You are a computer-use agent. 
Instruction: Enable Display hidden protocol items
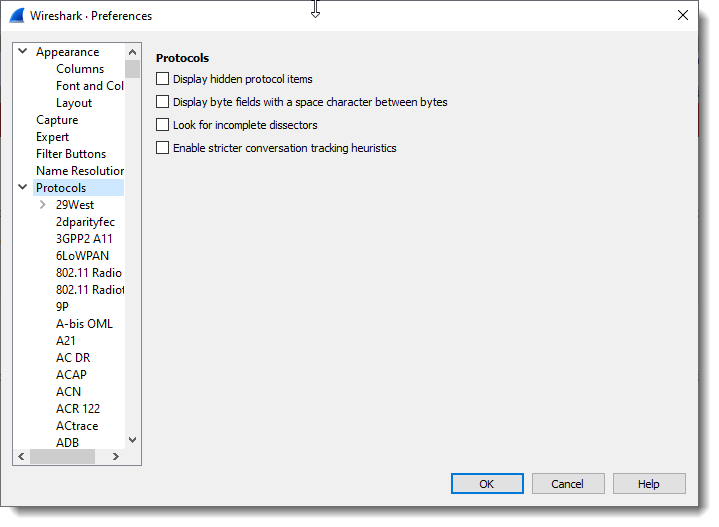point(163,79)
